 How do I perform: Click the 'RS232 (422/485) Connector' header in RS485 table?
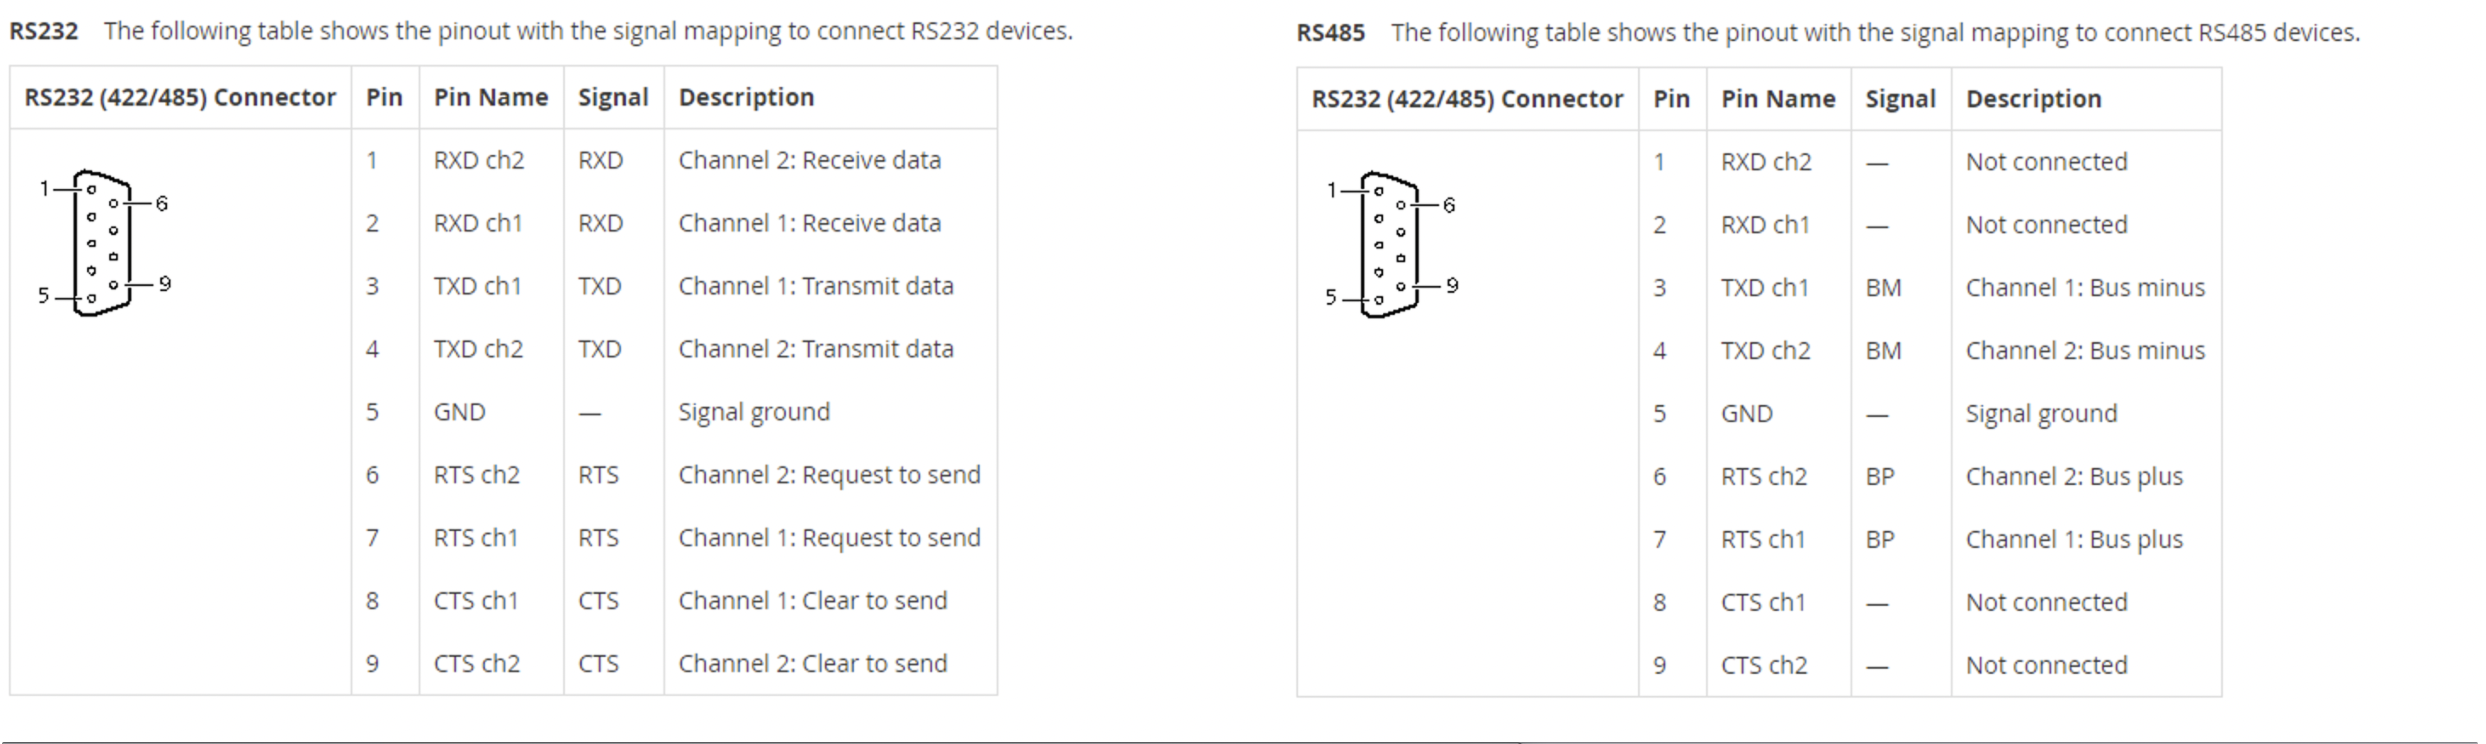(x=1467, y=99)
